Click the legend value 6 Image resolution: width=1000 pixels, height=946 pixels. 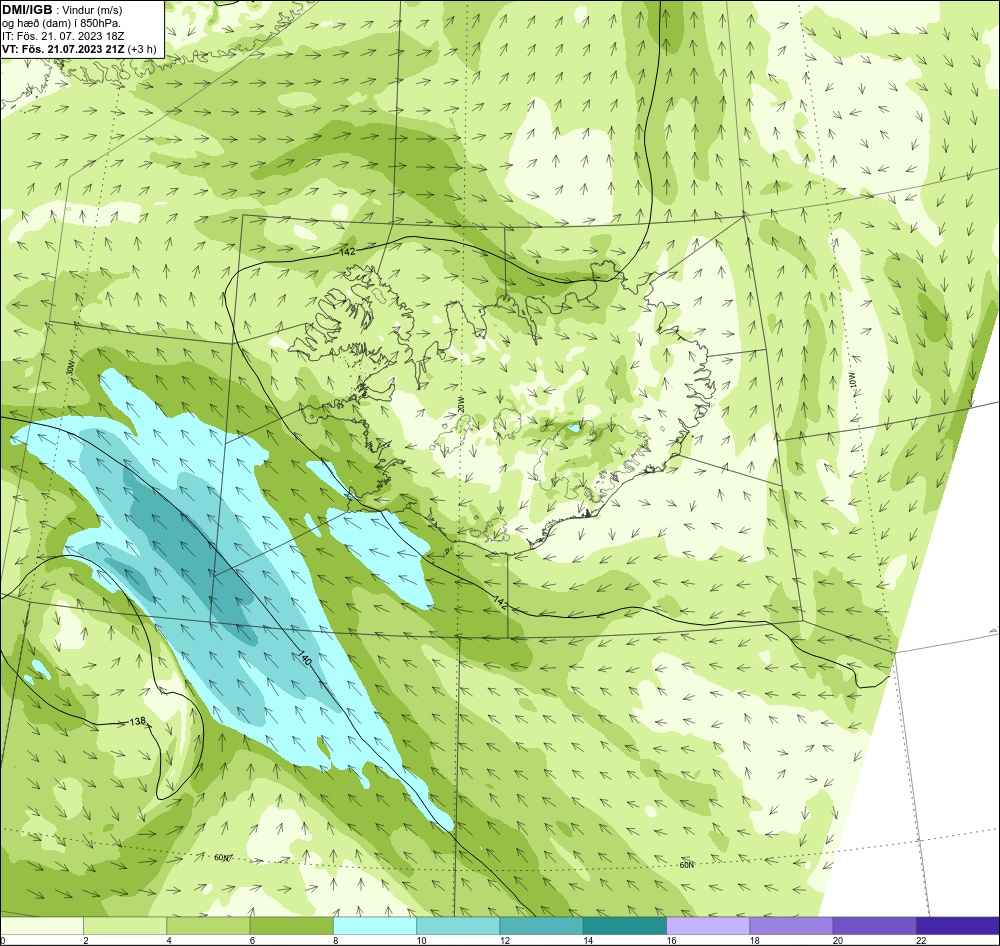(252, 940)
